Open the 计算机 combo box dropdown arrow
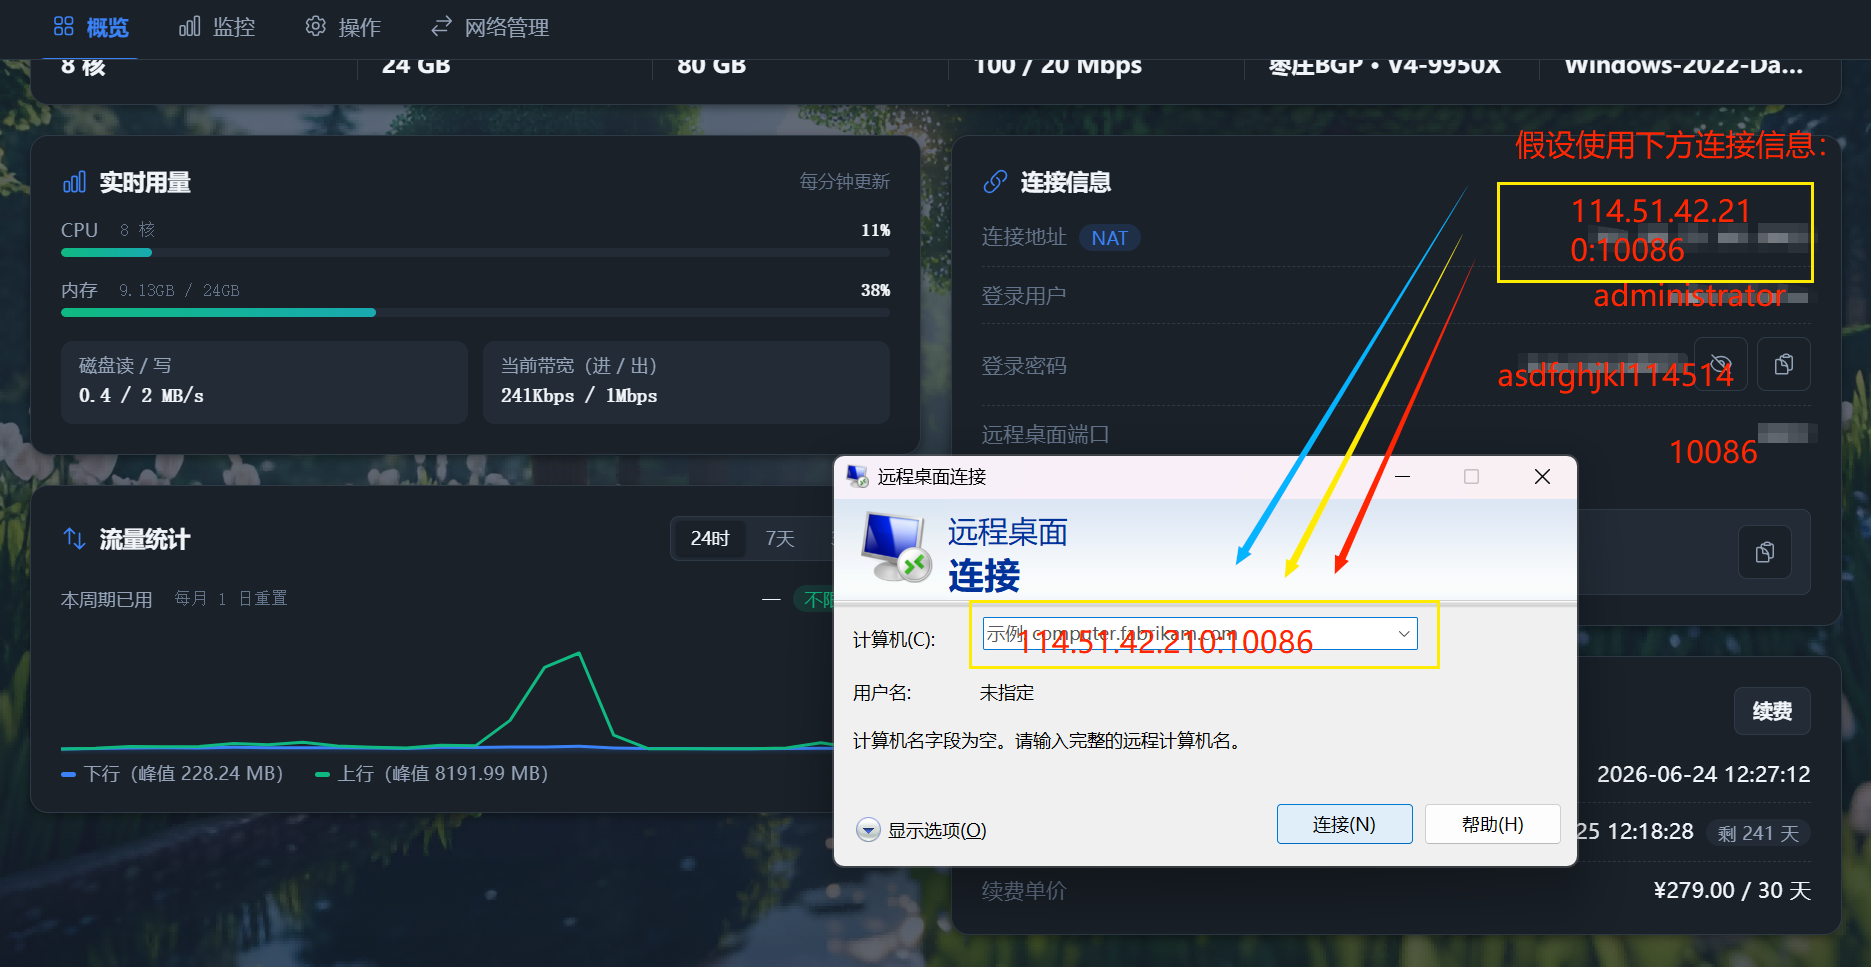 point(1404,634)
